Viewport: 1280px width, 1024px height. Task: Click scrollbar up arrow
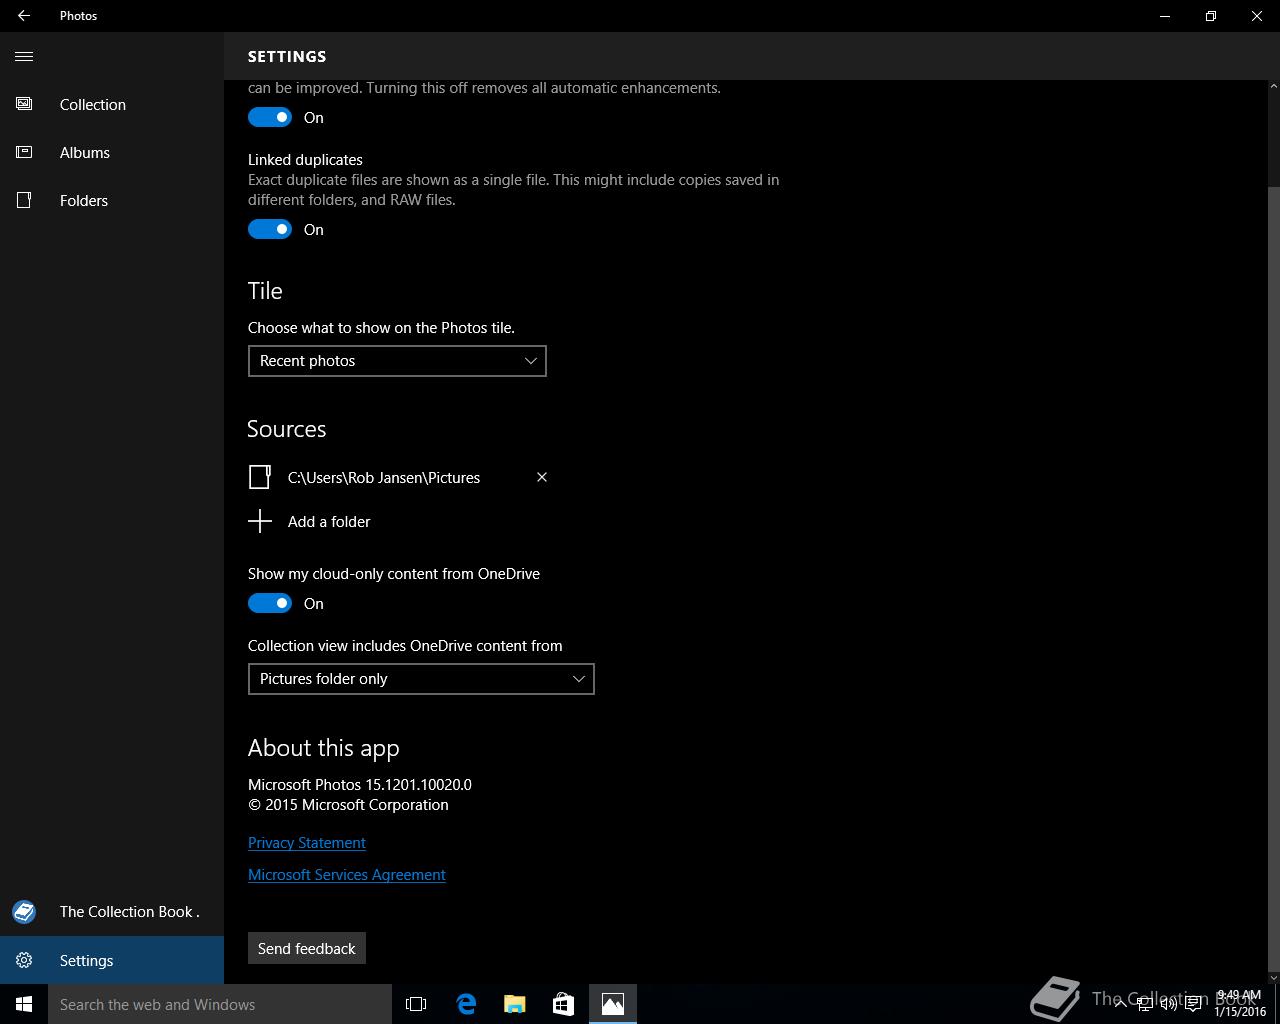(x=1273, y=87)
